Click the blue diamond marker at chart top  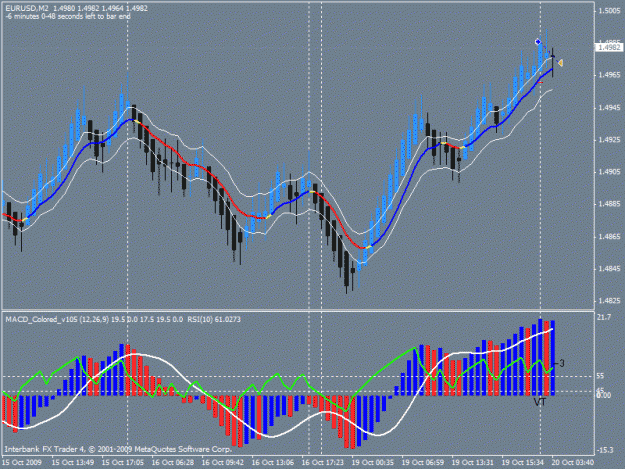pos(538,42)
